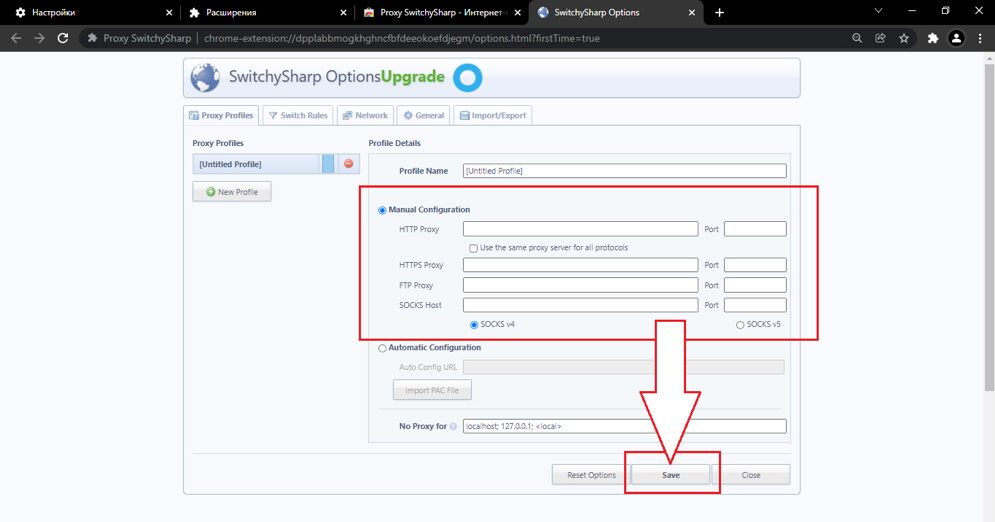Edit the No Proxy for field
Screen dimensions: 995x522
tap(624, 426)
